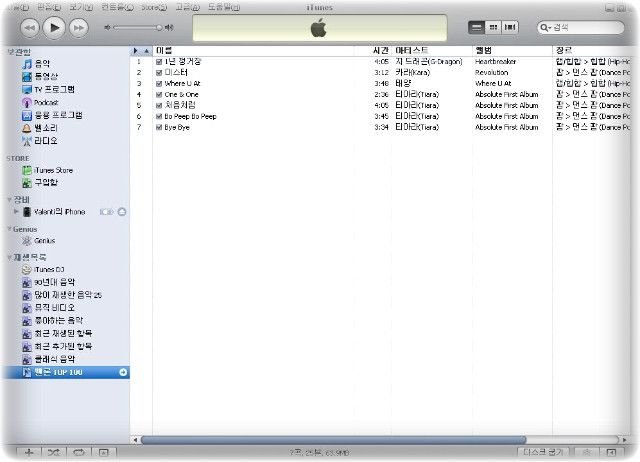Select the 멜론 TOP 100 playlist

click(x=67, y=372)
